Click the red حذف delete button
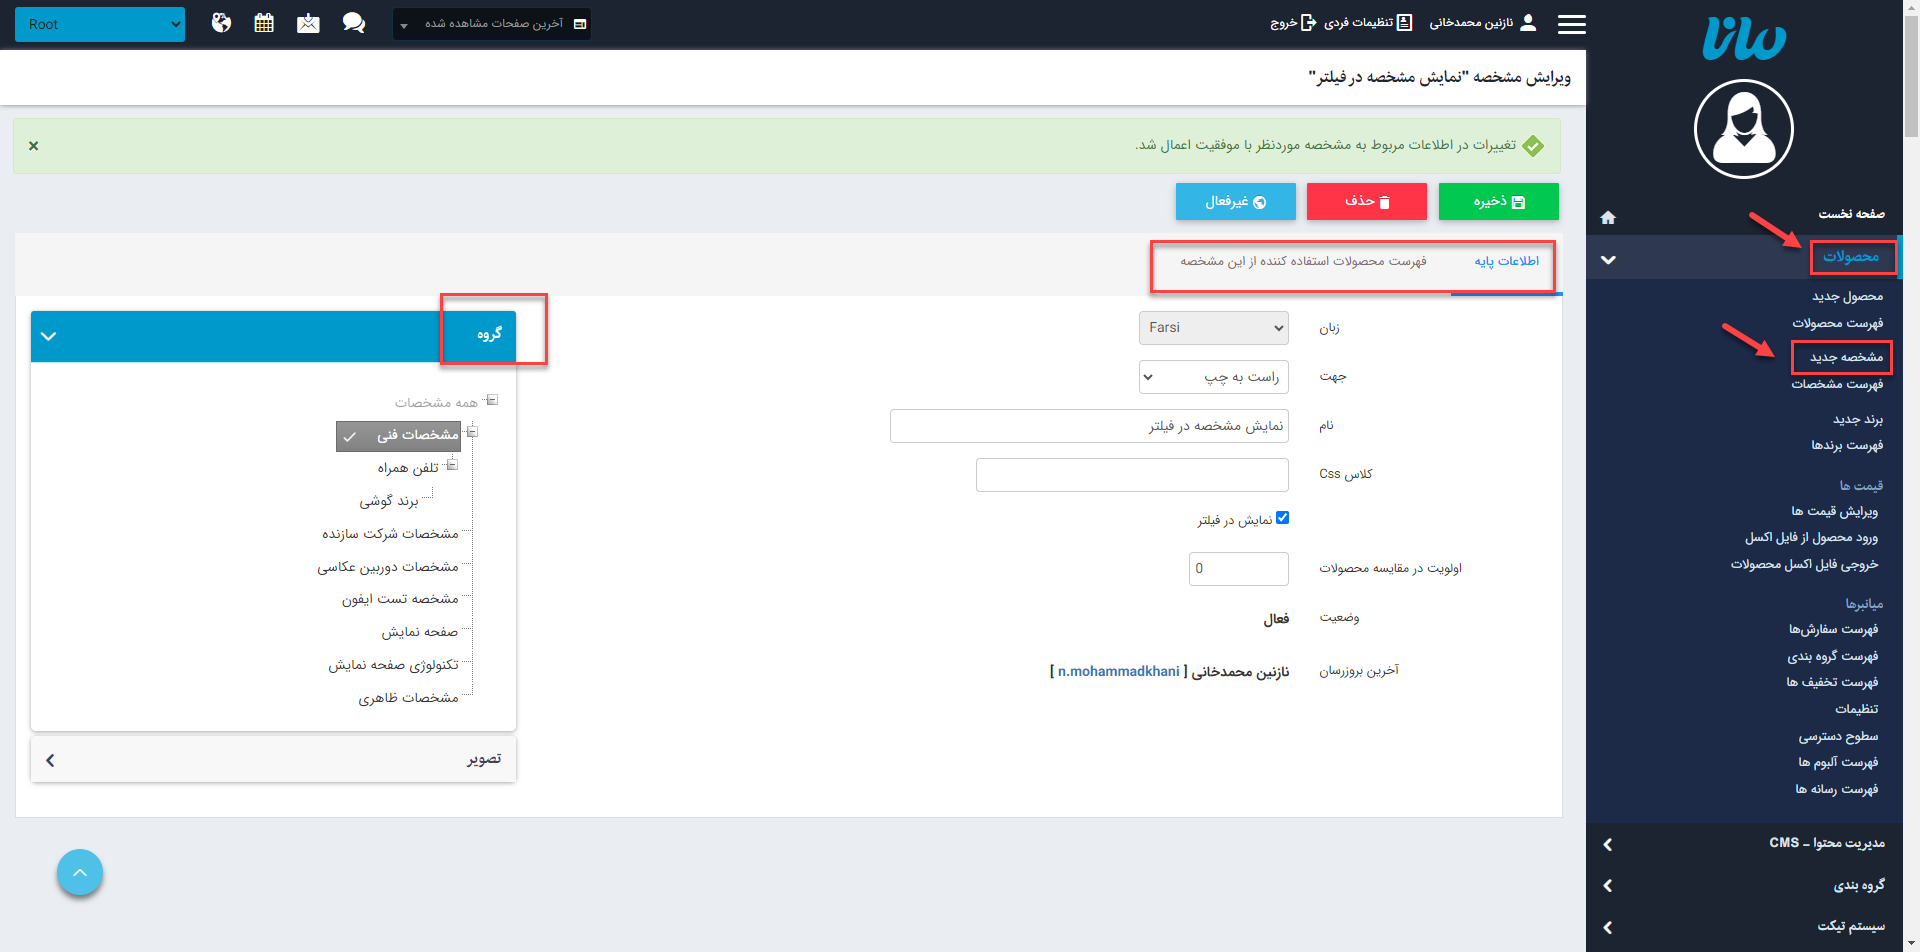 click(x=1366, y=202)
